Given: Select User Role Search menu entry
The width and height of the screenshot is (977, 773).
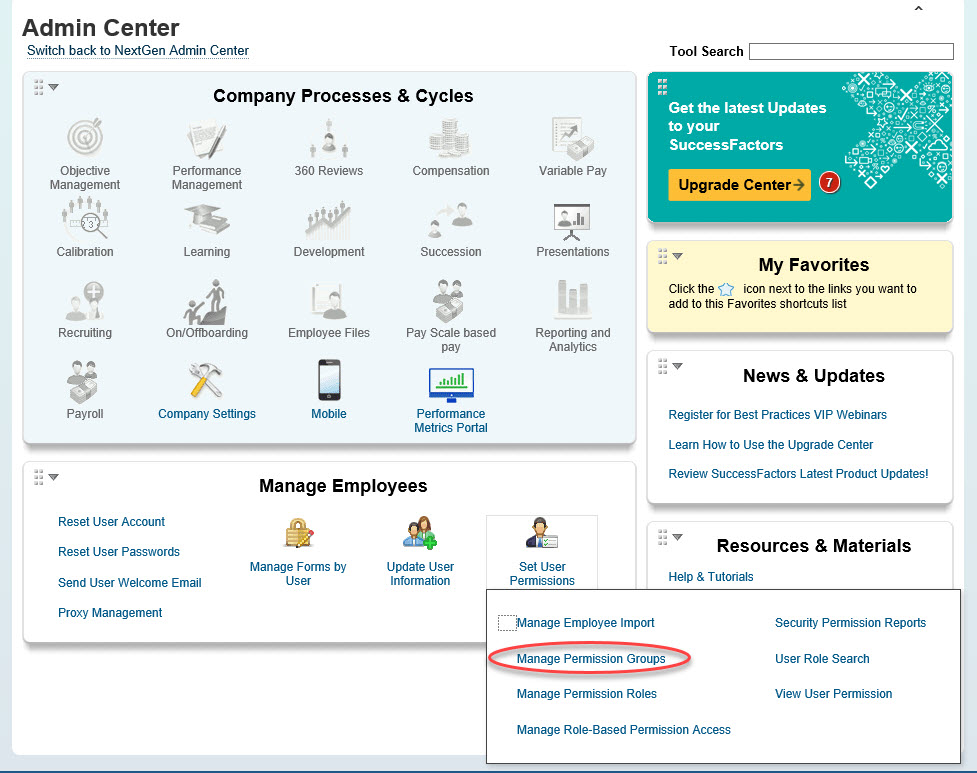Looking at the screenshot, I should [822, 659].
